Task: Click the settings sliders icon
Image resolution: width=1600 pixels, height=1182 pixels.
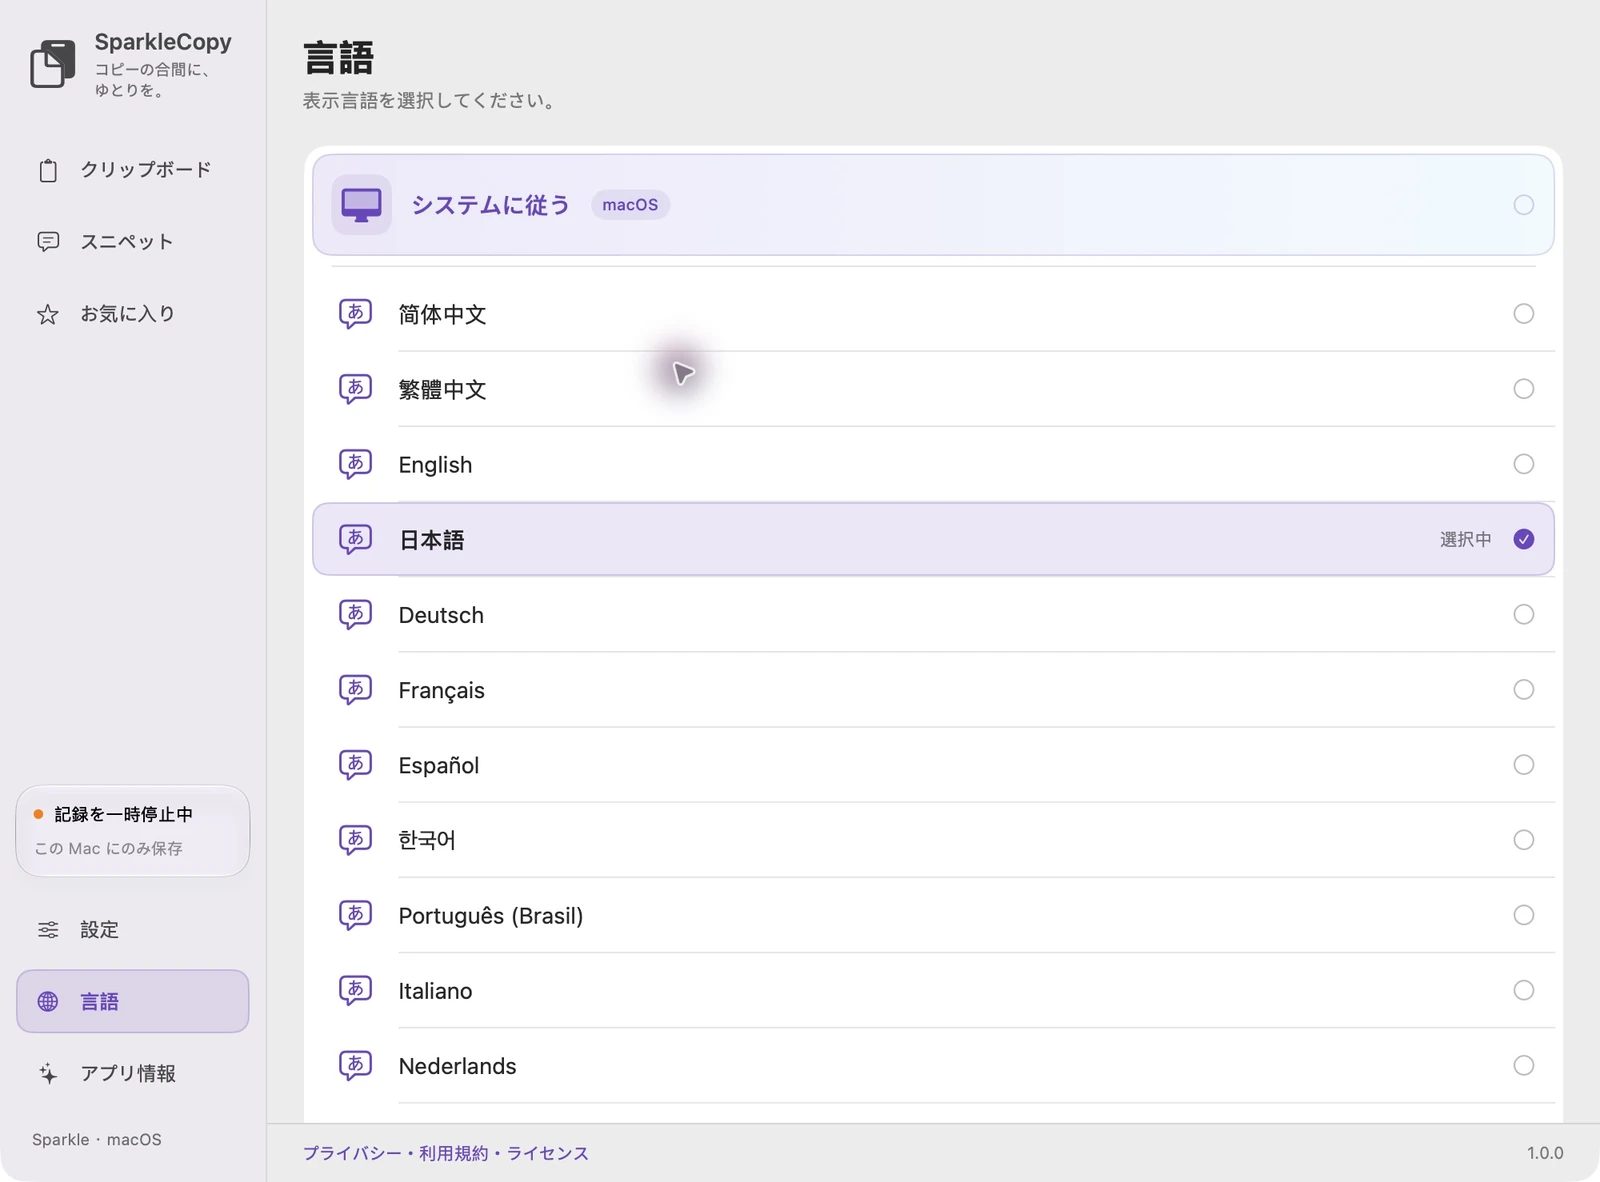Action: click(48, 930)
